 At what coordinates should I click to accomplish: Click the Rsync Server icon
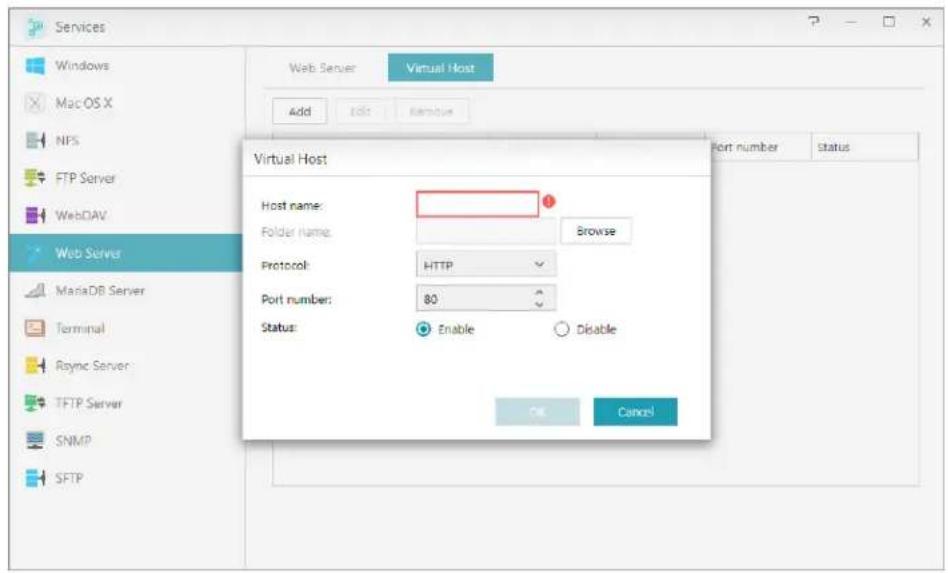pyautogui.click(x=35, y=366)
